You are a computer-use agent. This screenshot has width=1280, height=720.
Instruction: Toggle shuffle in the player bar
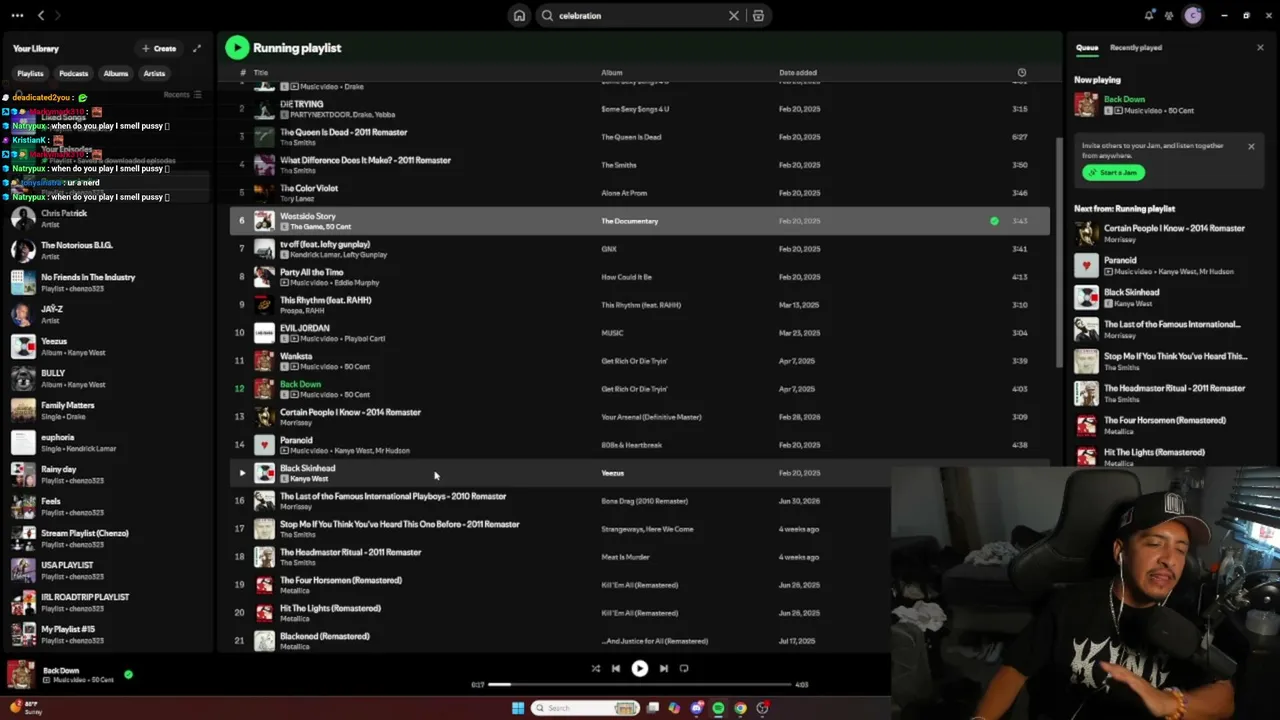click(x=595, y=668)
